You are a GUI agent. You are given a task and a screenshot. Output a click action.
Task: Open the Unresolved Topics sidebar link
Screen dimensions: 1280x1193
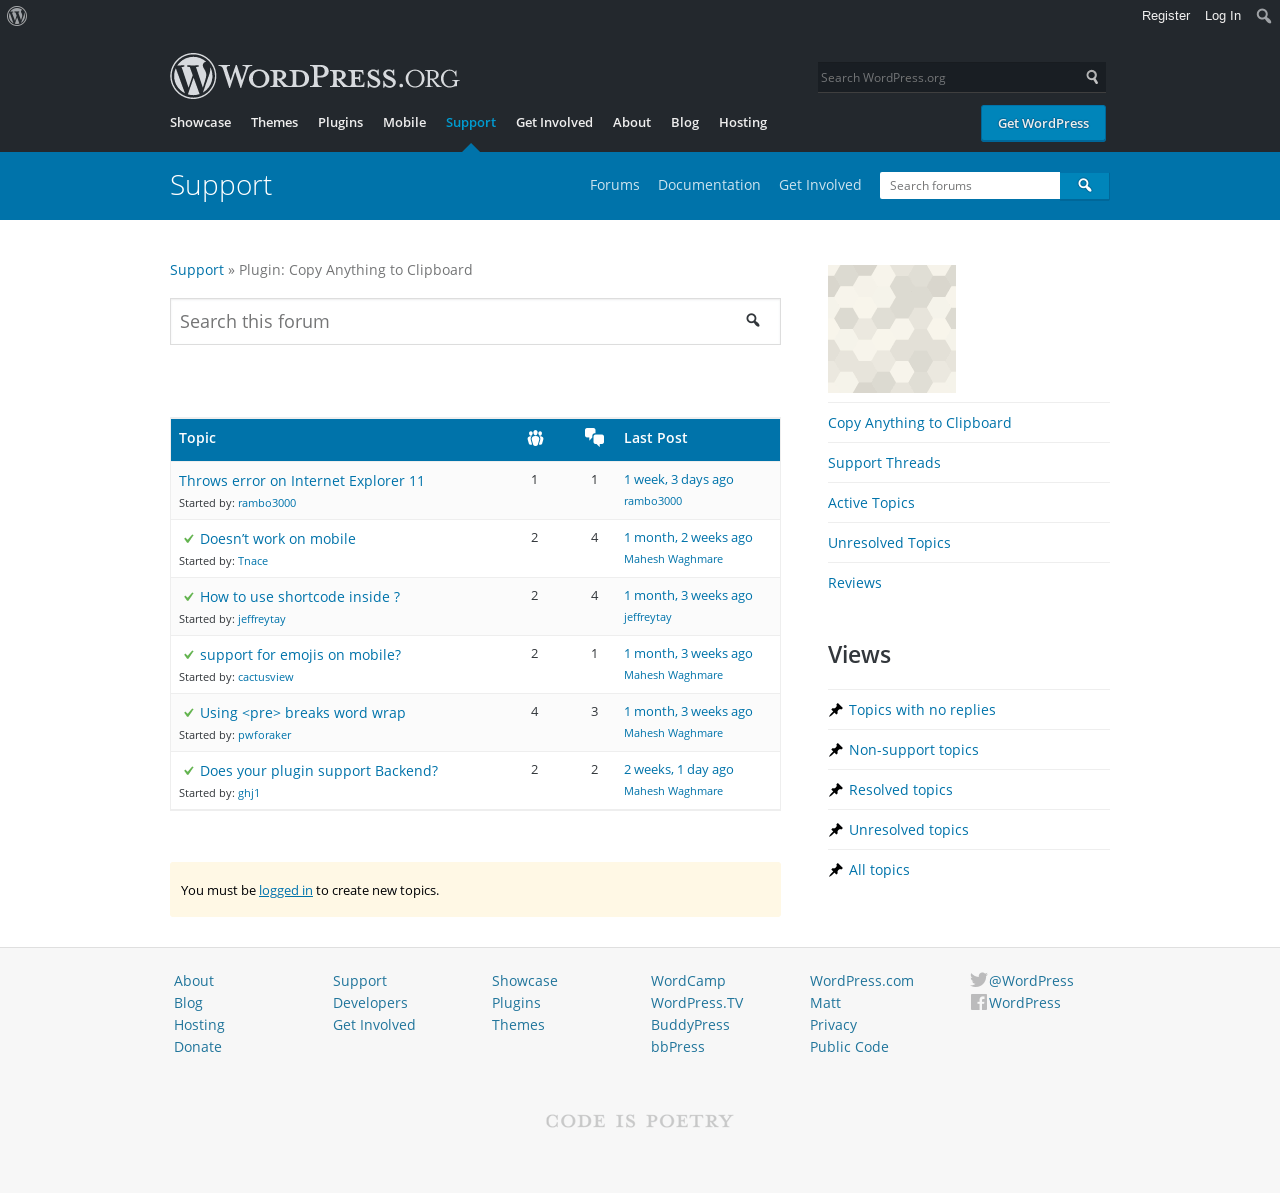tap(889, 543)
